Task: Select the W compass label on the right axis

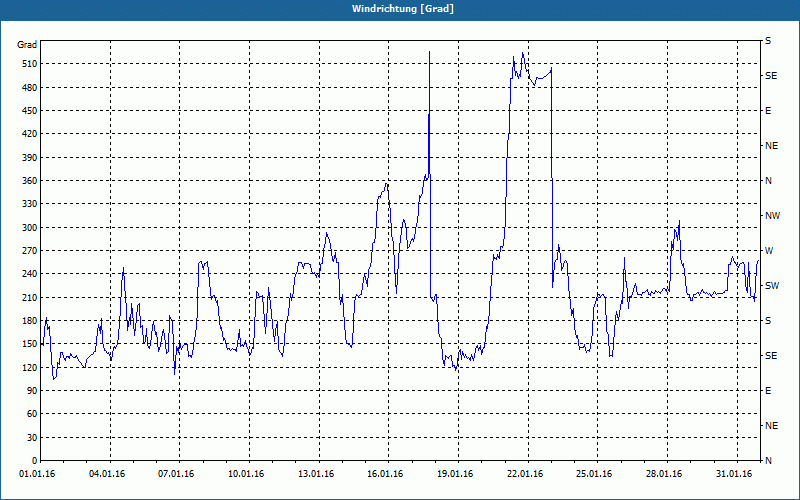Action: tap(769, 251)
